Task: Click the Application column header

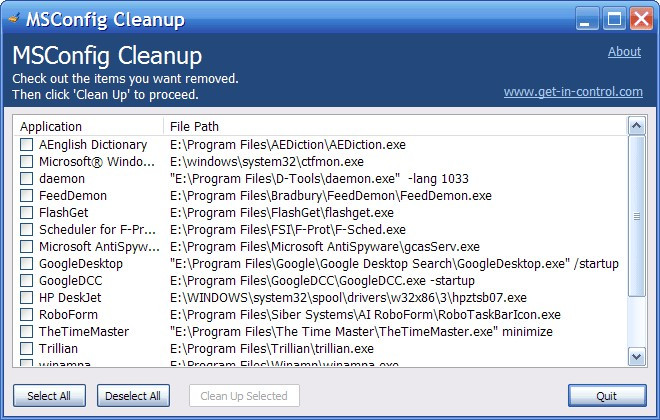Action: pos(88,126)
